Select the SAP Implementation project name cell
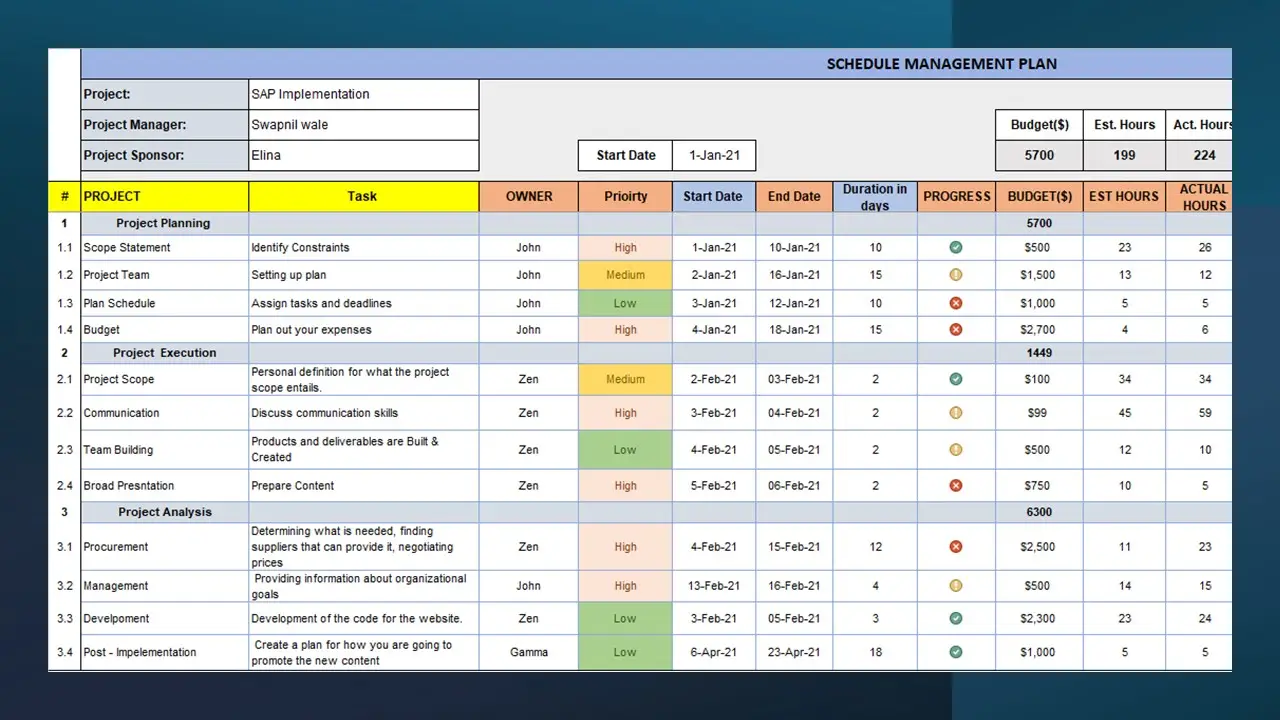 [363, 94]
